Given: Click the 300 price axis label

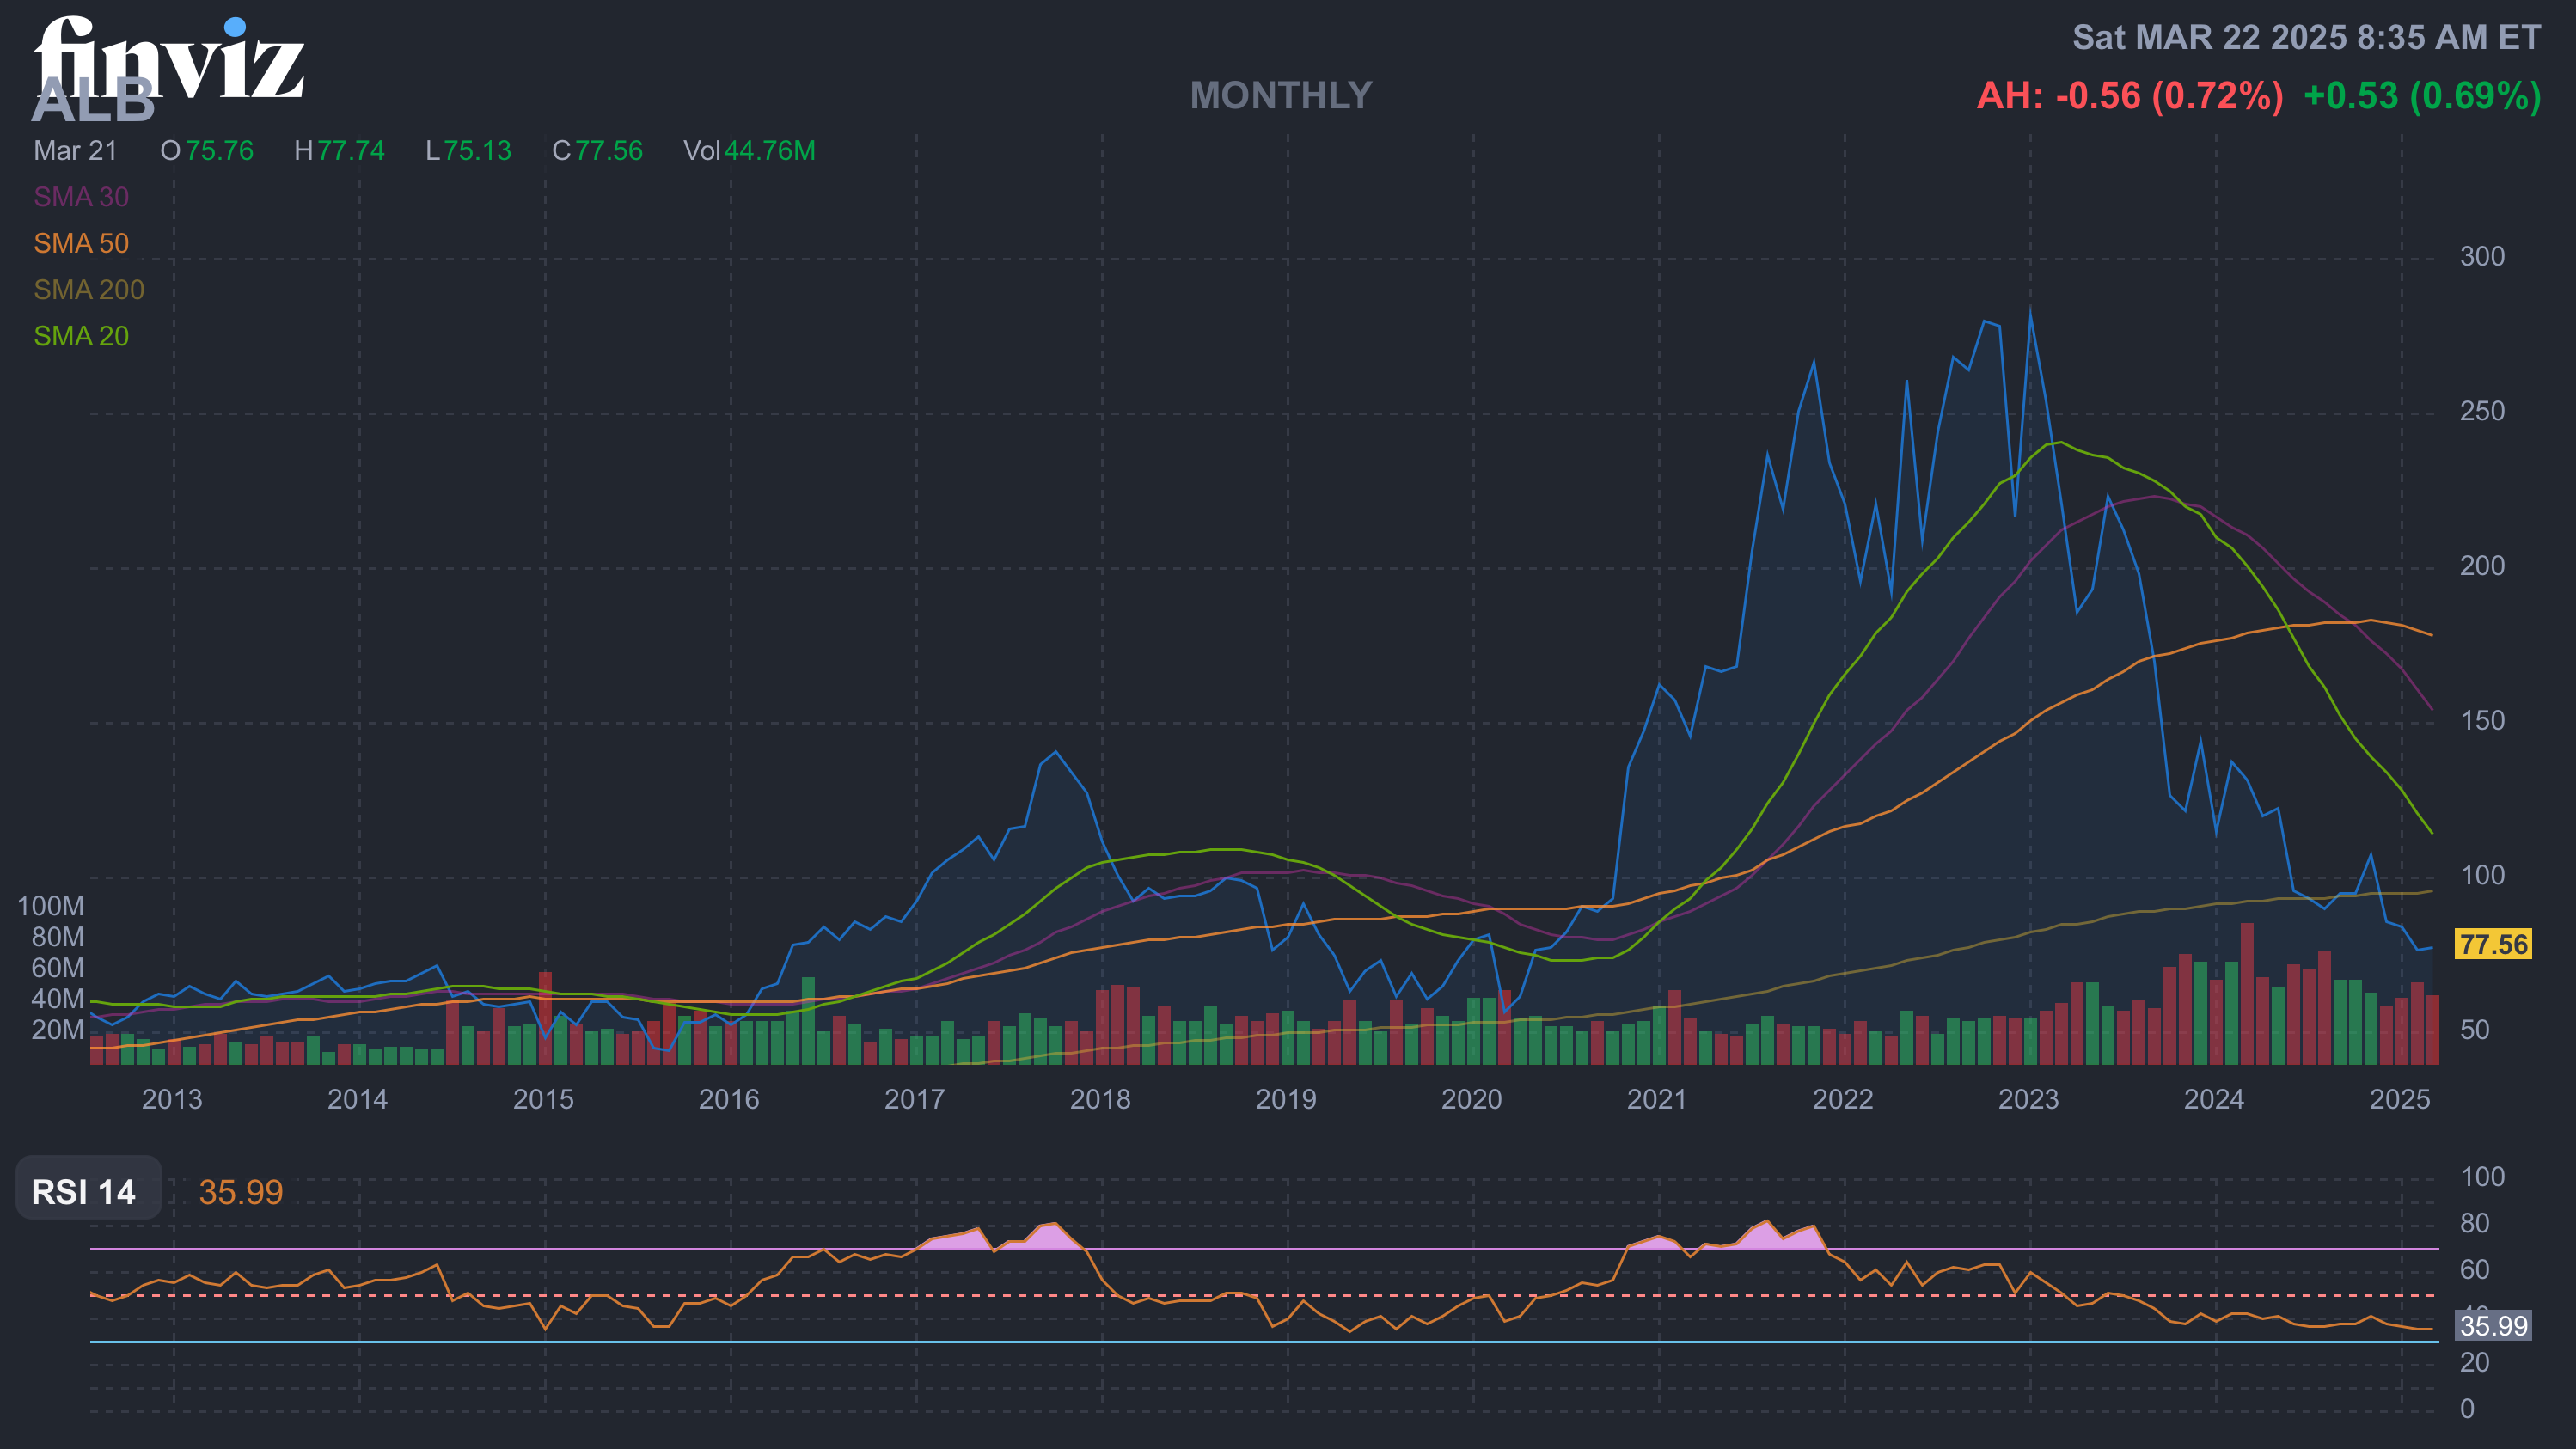Looking at the screenshot, I should 2482,257.
